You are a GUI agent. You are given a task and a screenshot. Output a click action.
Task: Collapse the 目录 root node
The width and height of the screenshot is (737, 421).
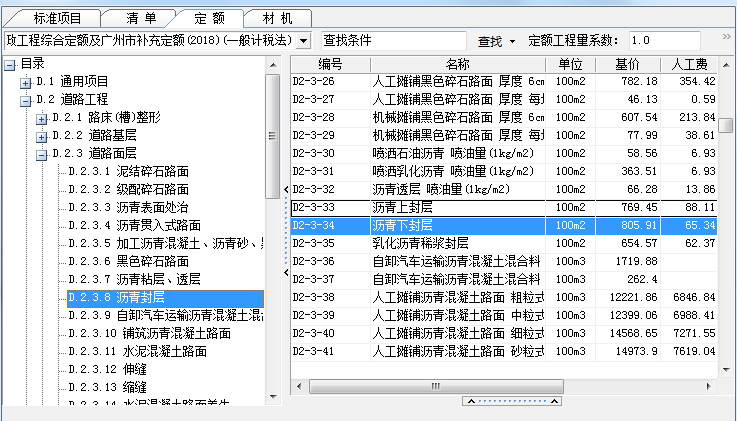point(10,65)
